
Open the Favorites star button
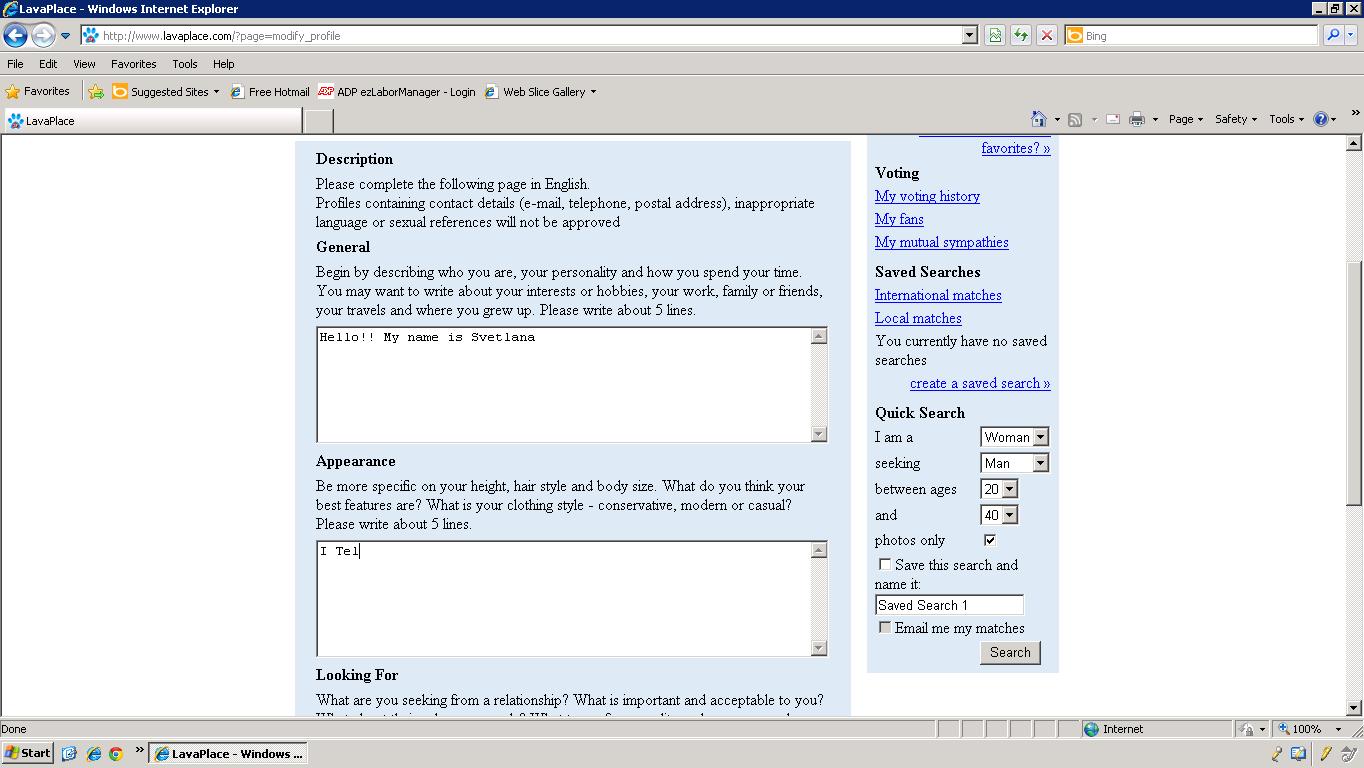(x=38, y=91)
